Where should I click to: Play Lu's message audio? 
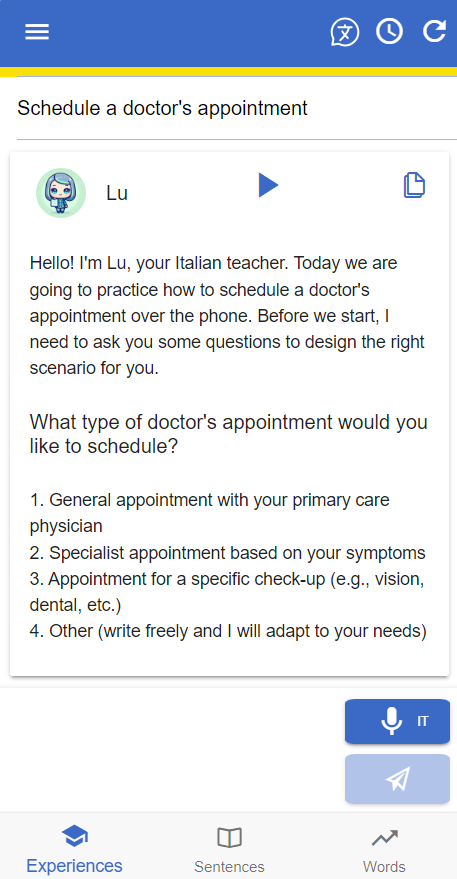point(268,185)
